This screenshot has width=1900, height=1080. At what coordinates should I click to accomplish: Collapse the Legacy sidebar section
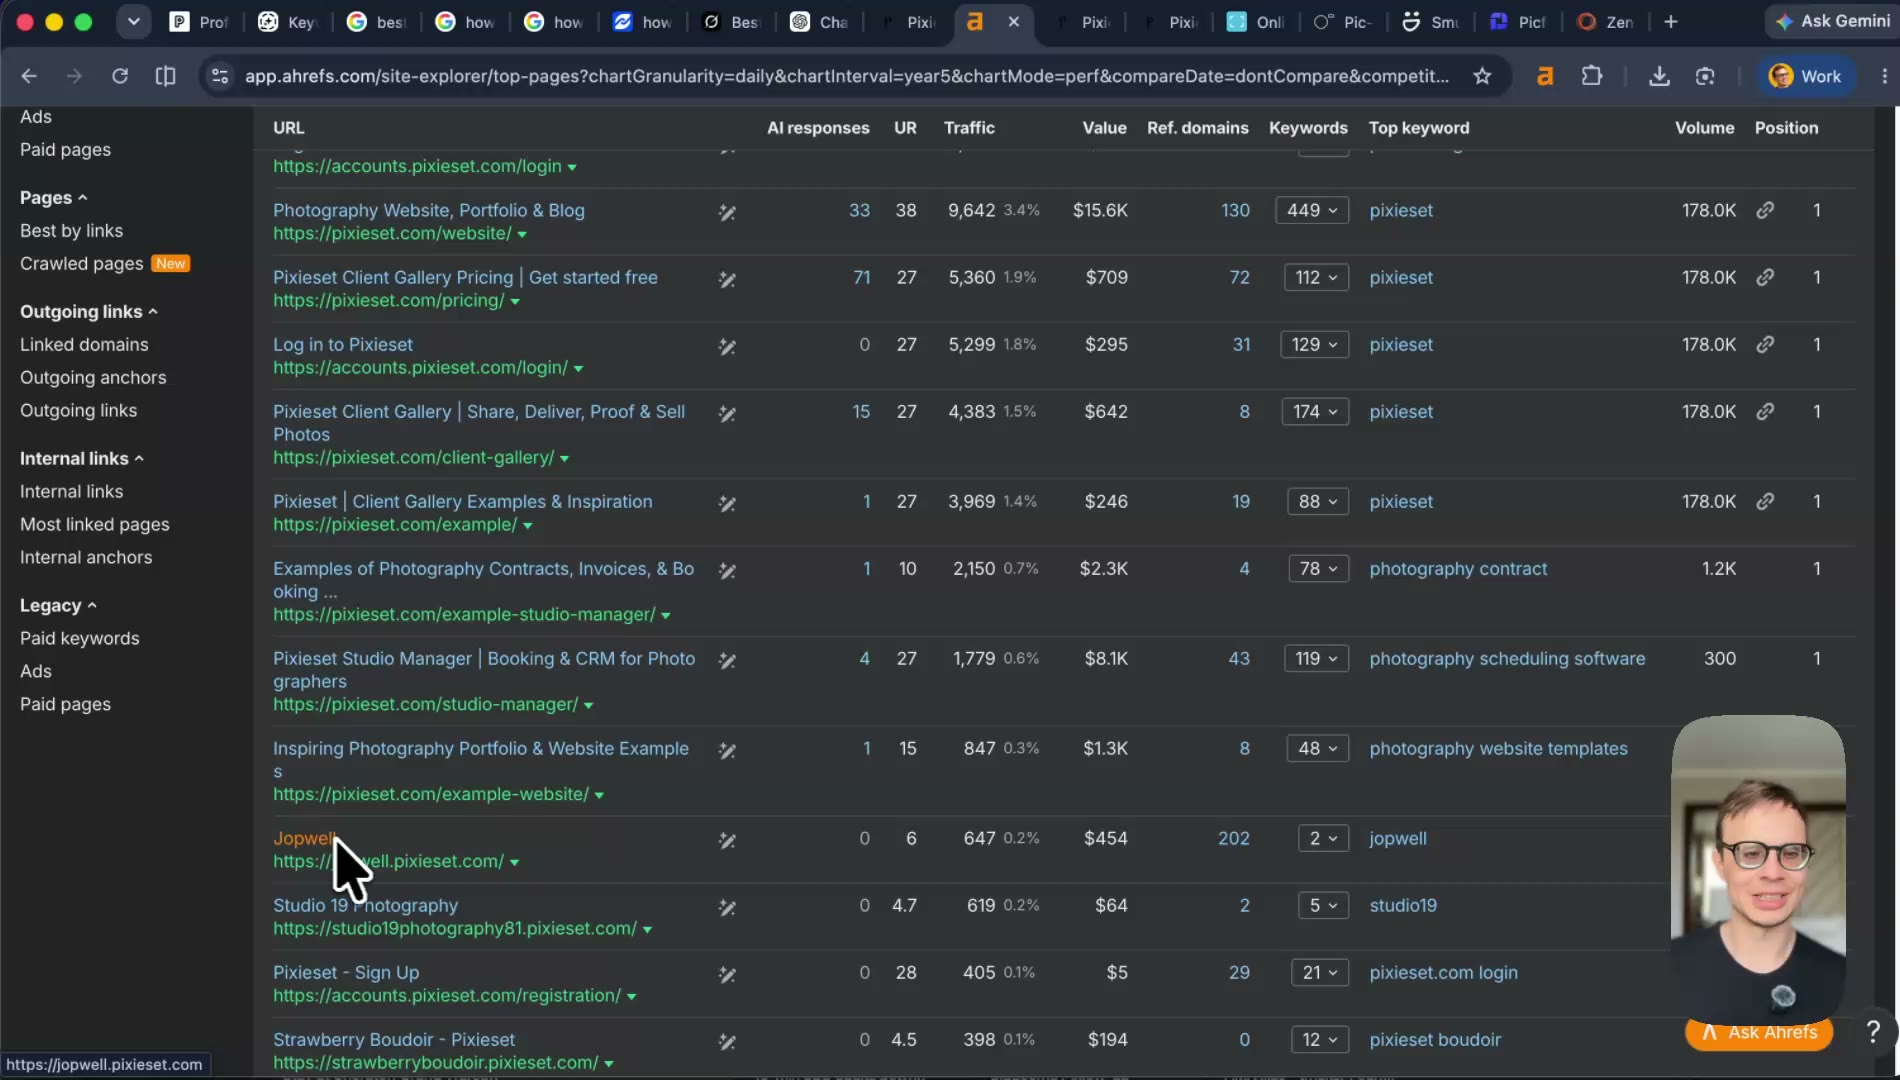pos(58,605)
